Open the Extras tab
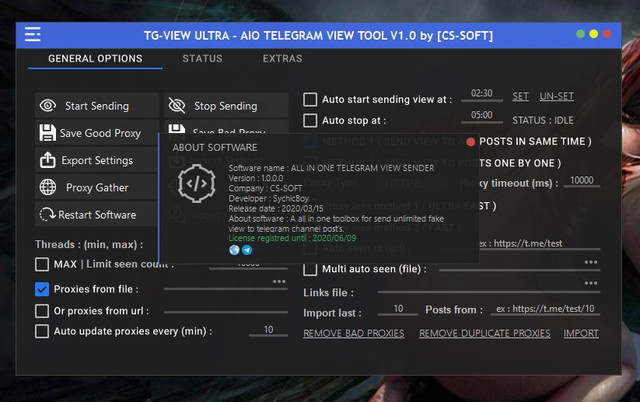The width and height of the screenshot is (640, 402). click(282, 59)
